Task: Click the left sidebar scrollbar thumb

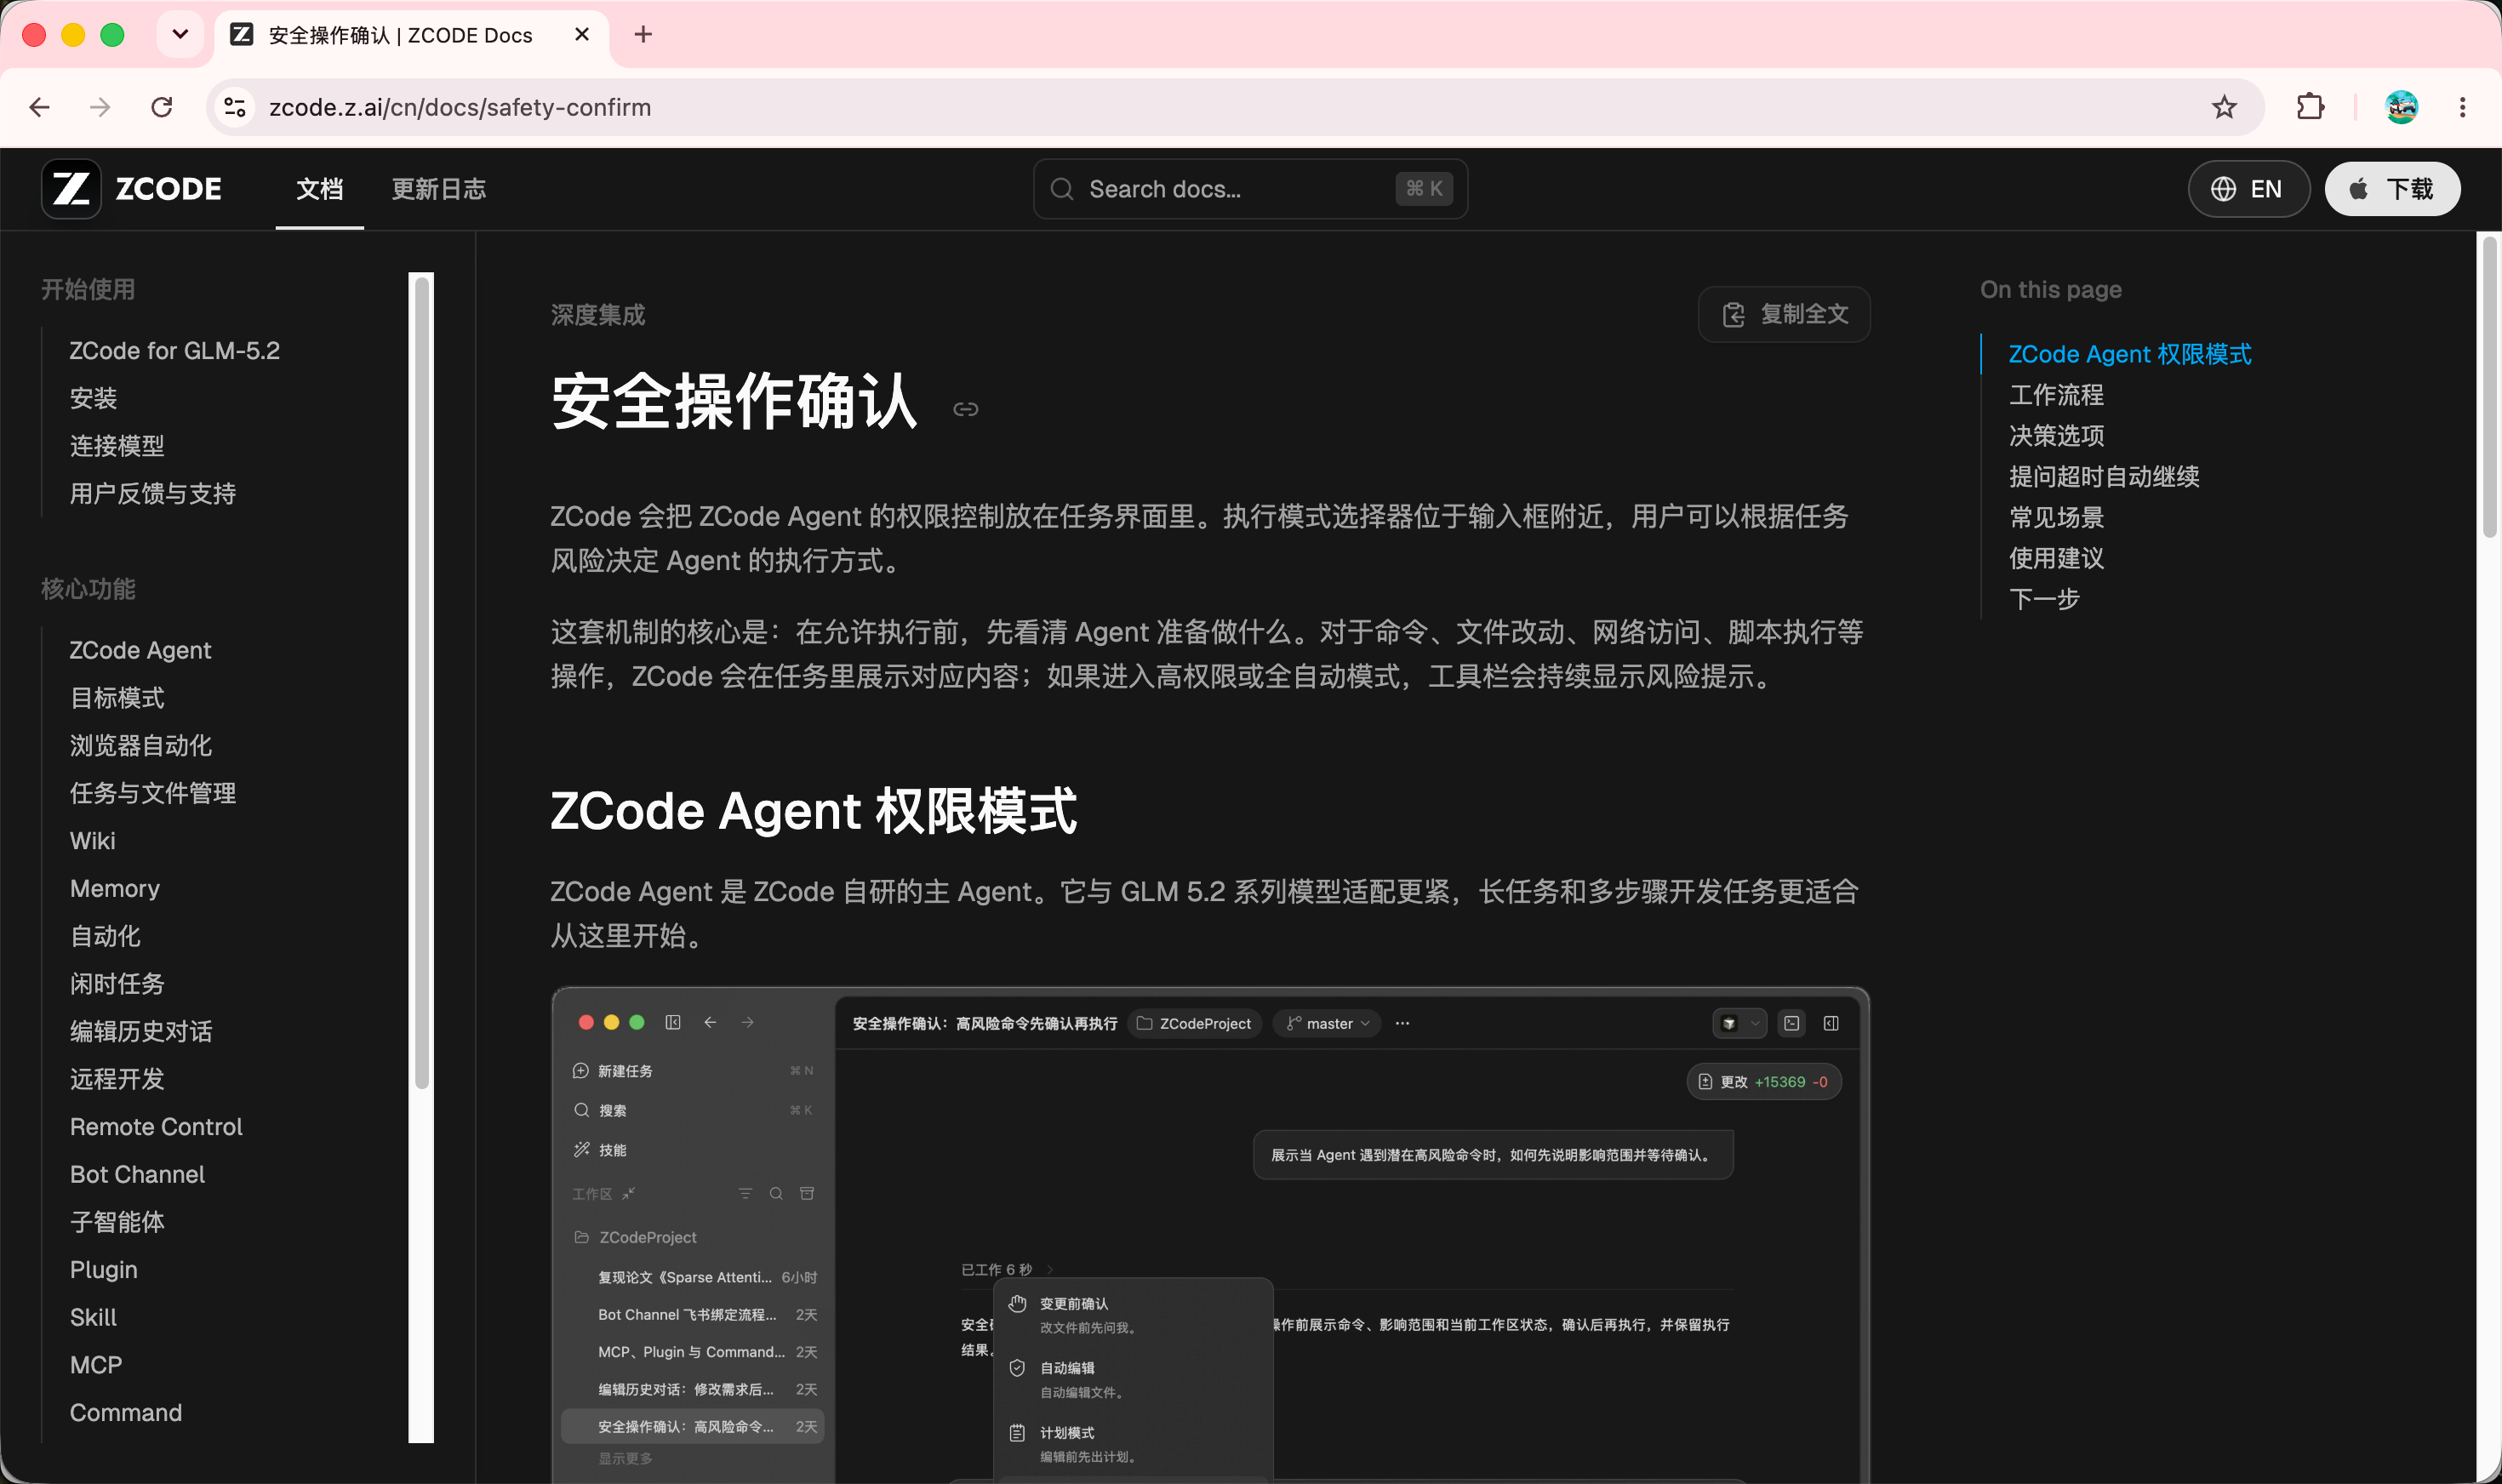Action: [x=422, y=683]
